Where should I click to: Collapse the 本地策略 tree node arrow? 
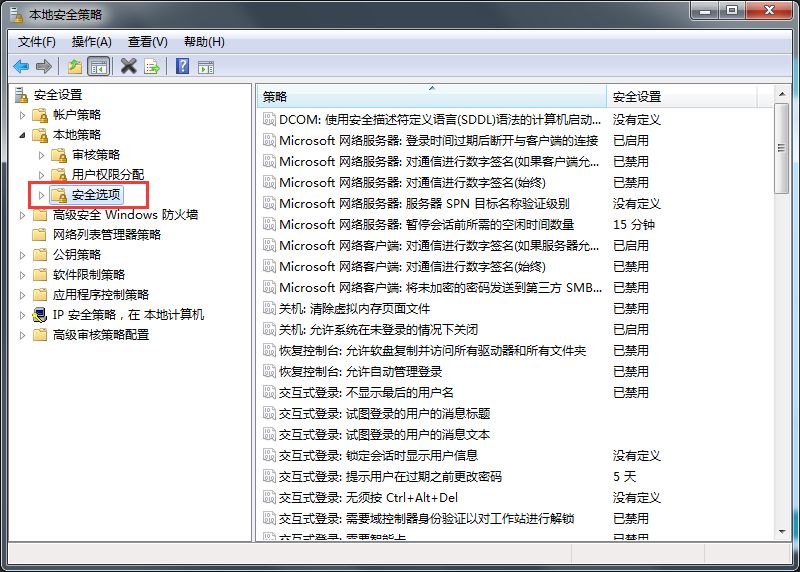[x=22, y=135]
